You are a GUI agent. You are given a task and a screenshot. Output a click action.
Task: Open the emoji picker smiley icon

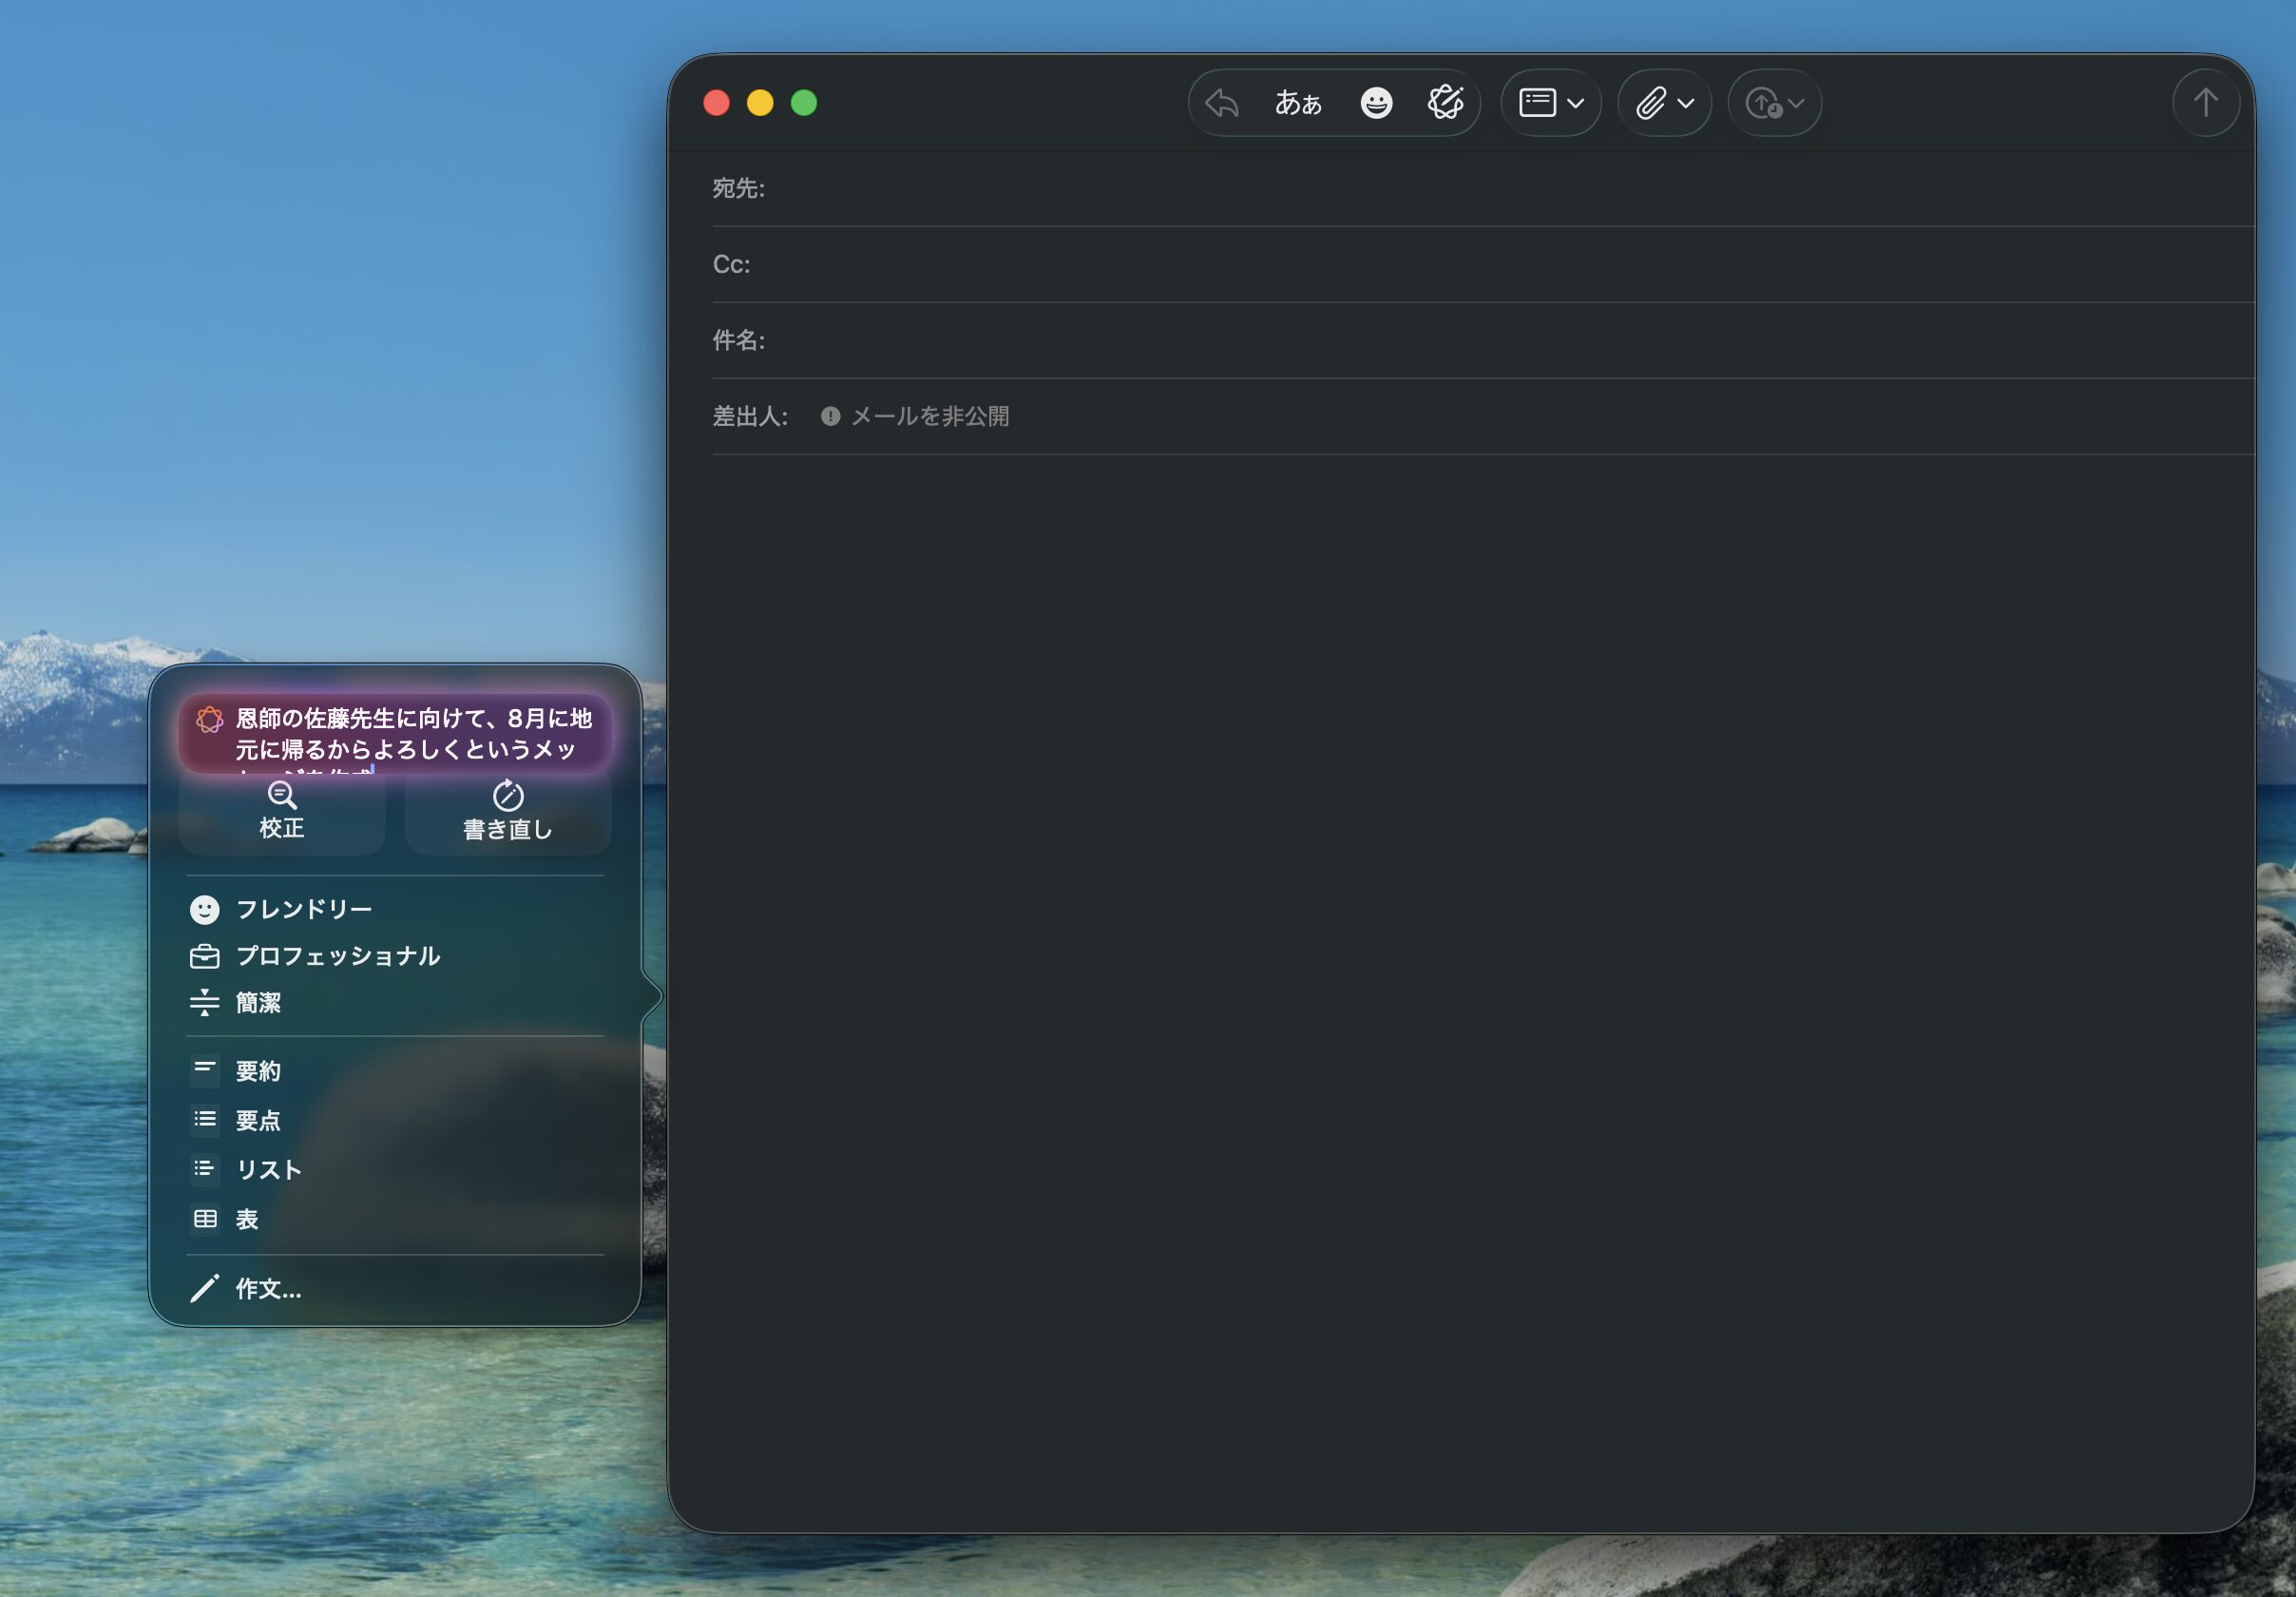(1376, 103)
